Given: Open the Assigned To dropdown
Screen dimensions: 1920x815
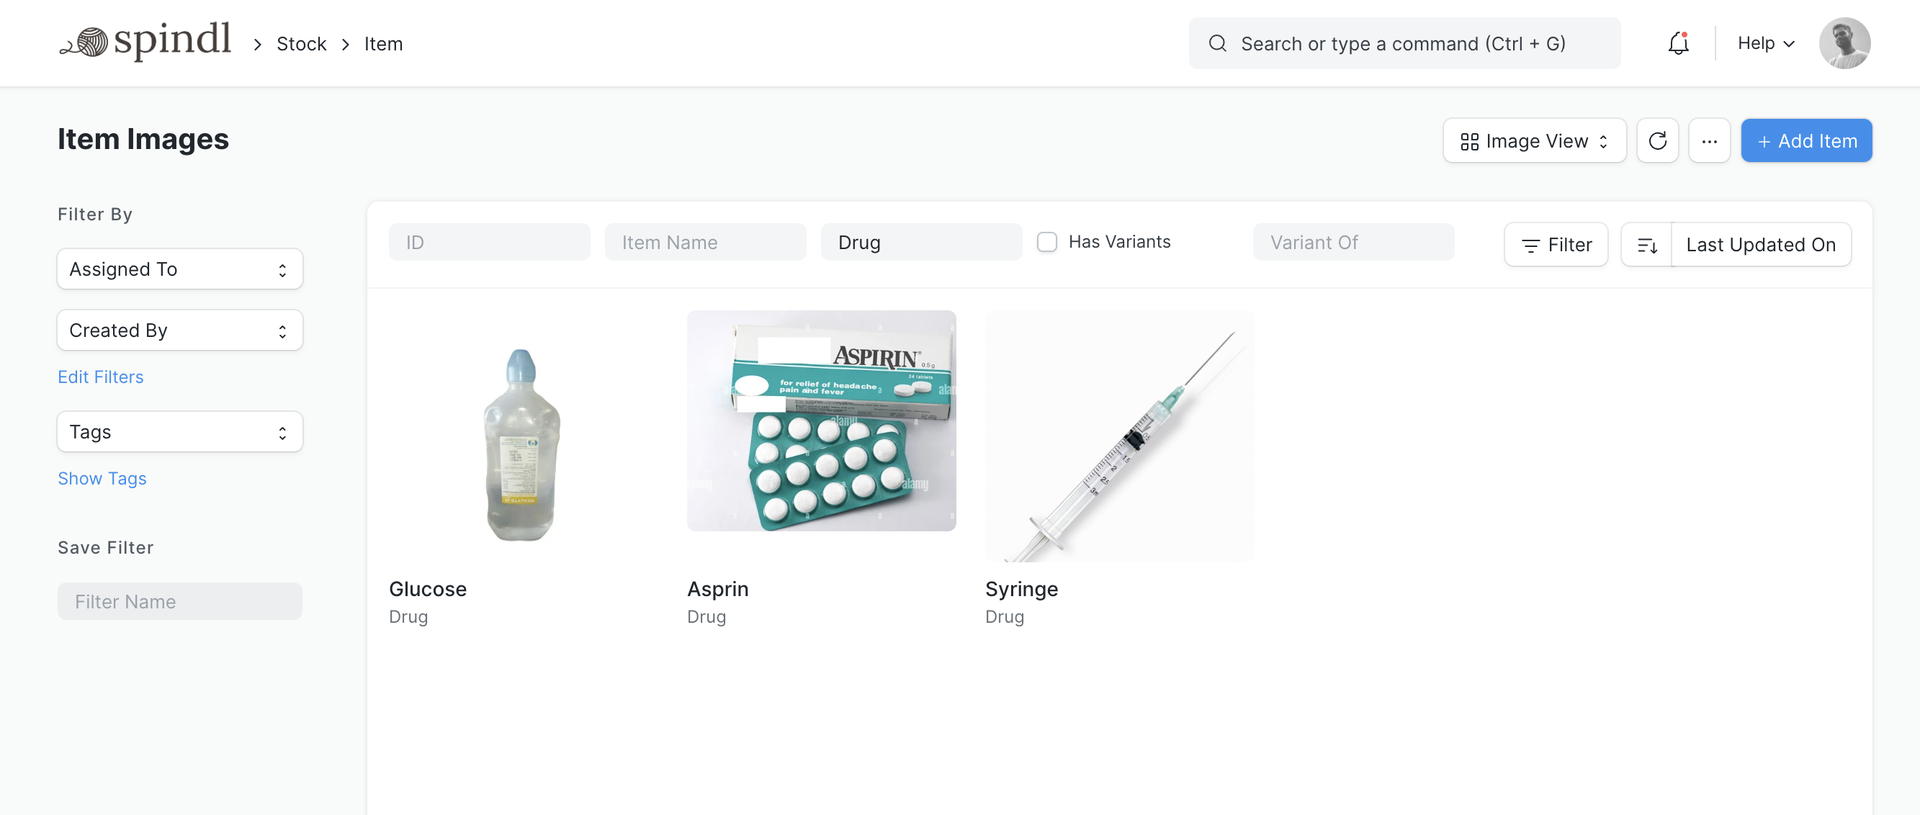Looking at the screenshot, I should click(179, 268).
